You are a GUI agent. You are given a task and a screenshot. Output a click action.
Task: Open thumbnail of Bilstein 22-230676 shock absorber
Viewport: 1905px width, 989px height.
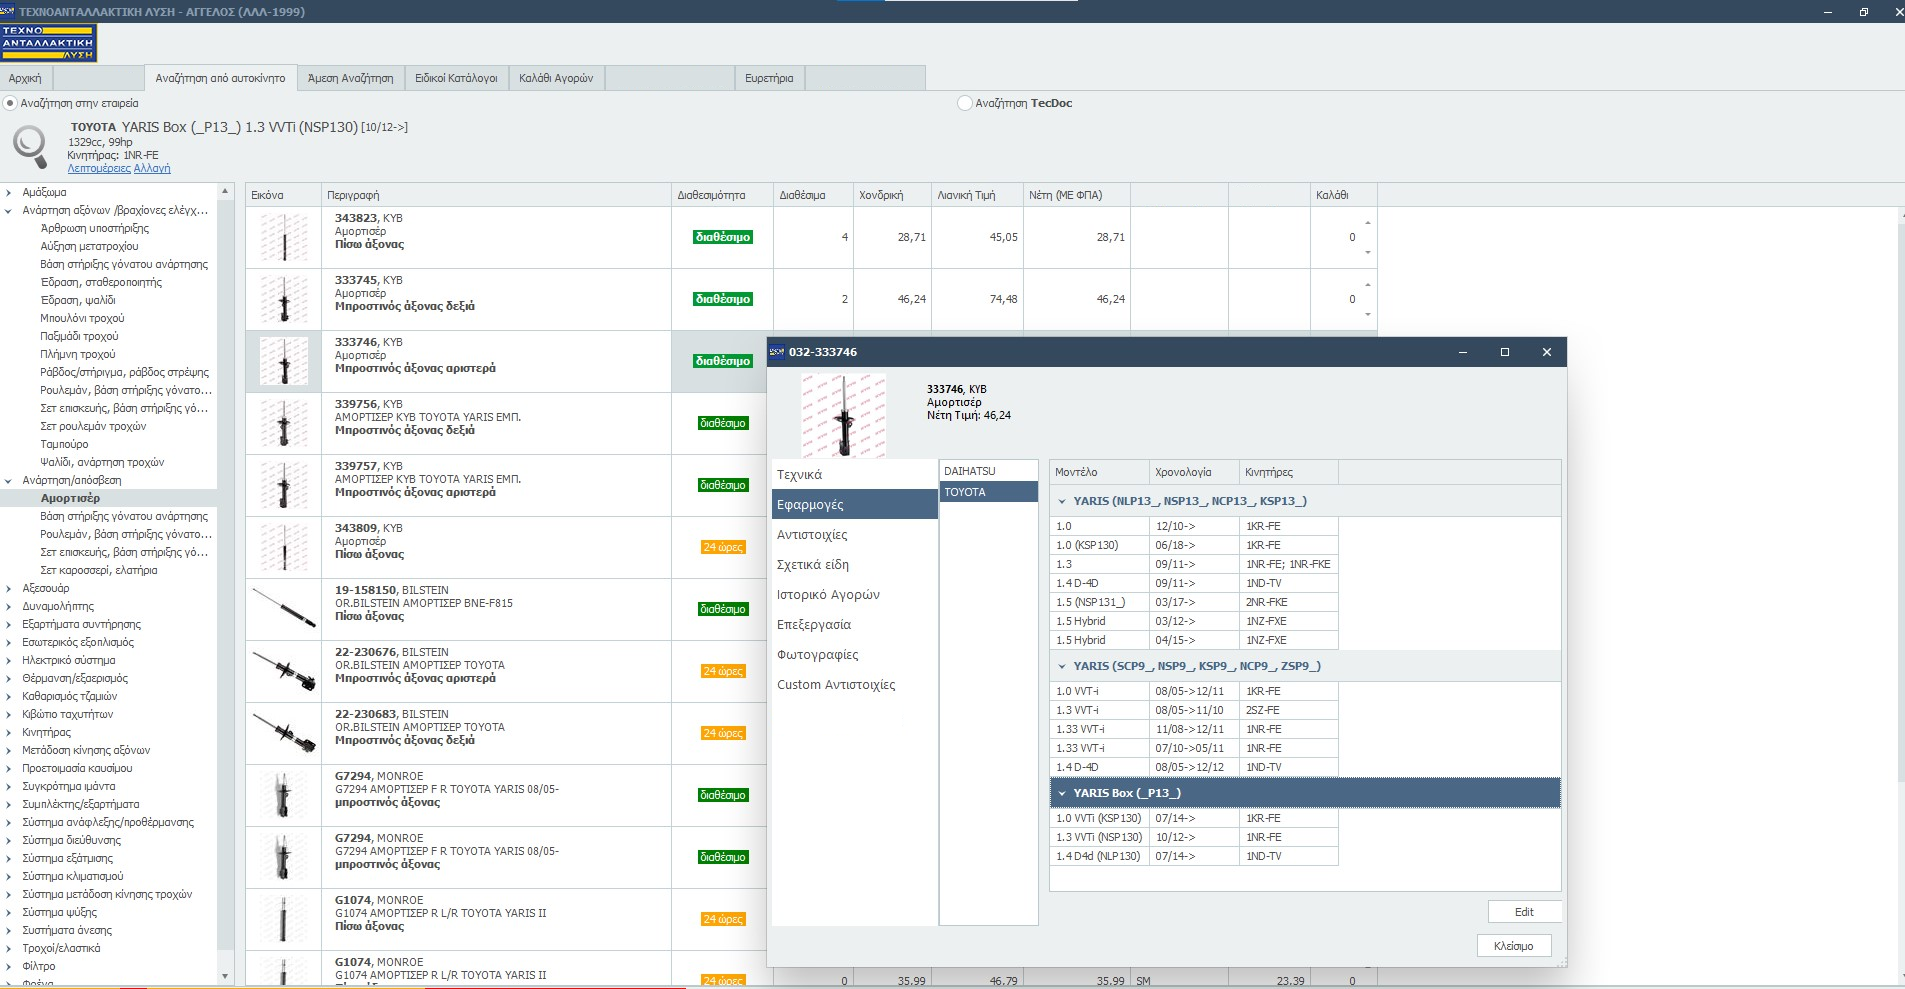[x=284, y=671]
